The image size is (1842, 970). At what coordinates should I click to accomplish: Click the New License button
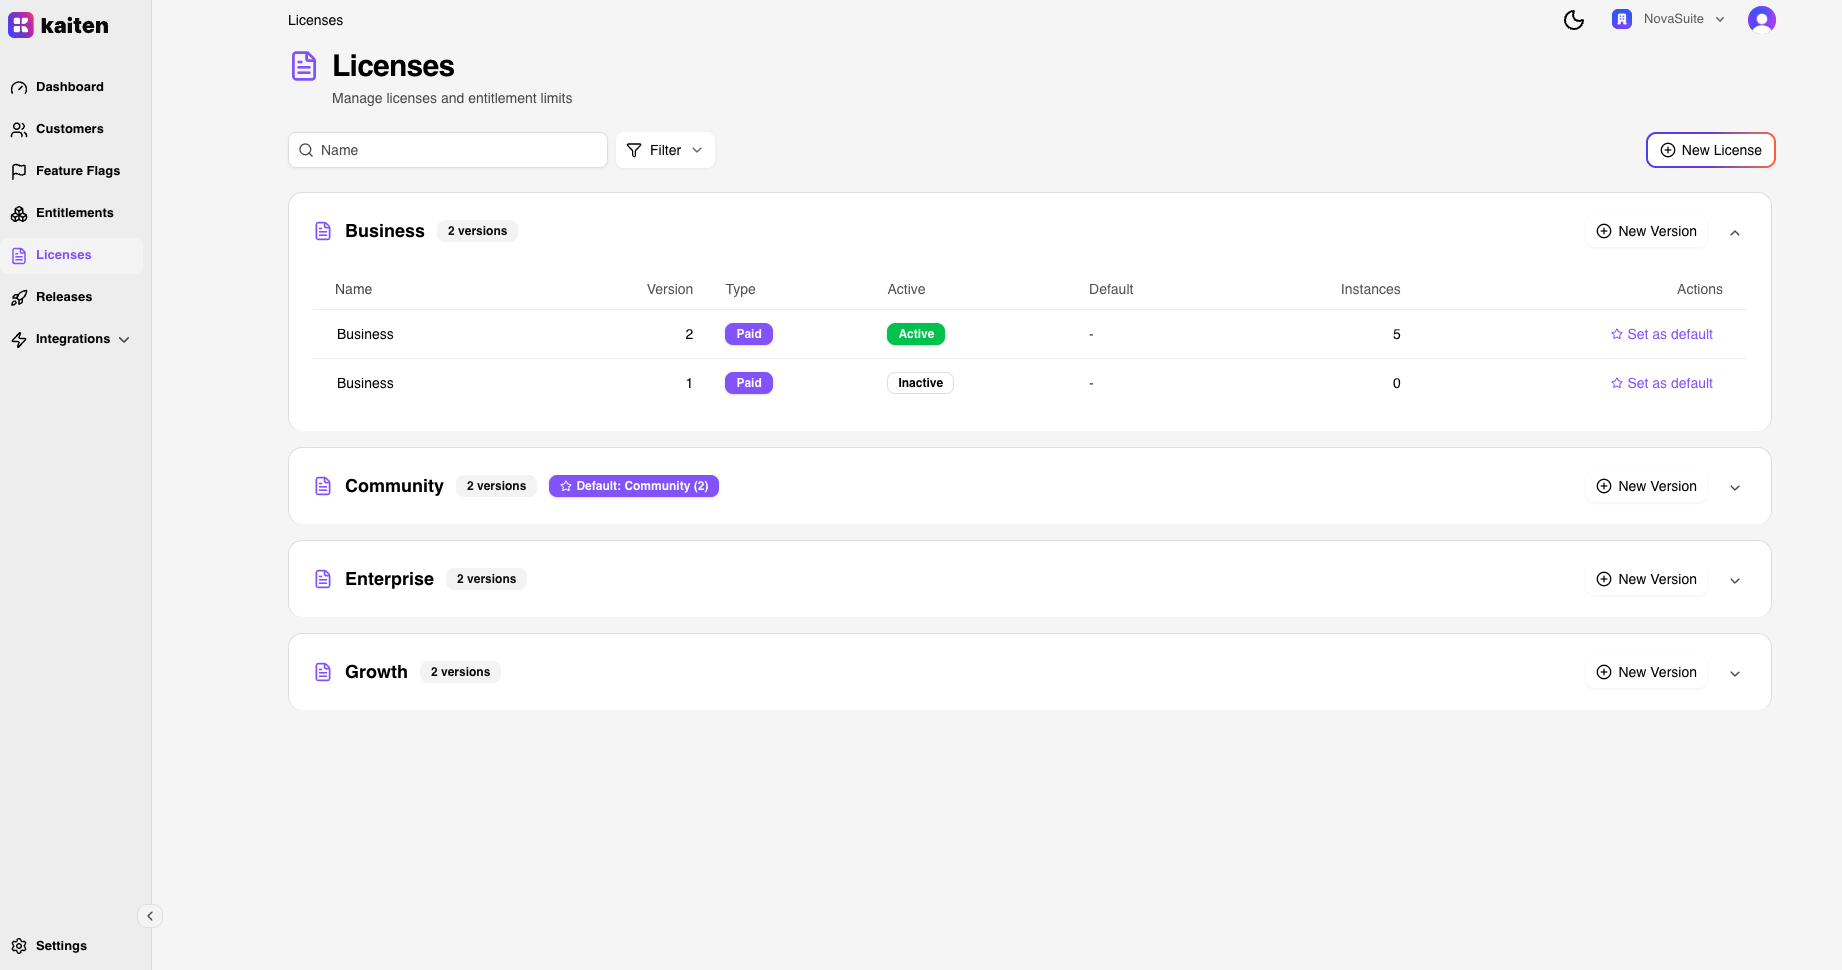1710,150
